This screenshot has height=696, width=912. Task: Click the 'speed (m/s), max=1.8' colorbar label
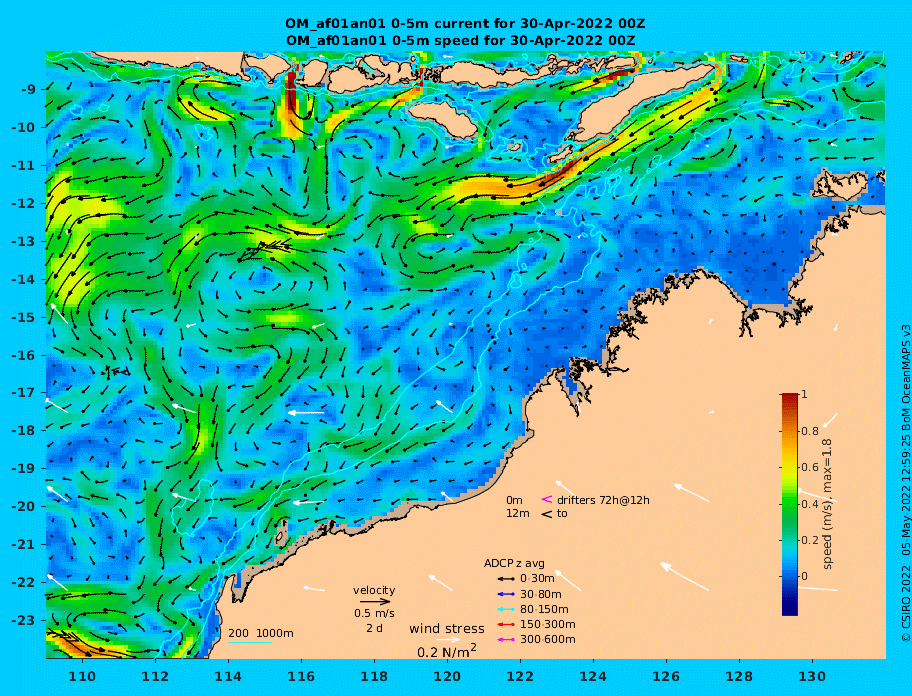pos(827,504)
